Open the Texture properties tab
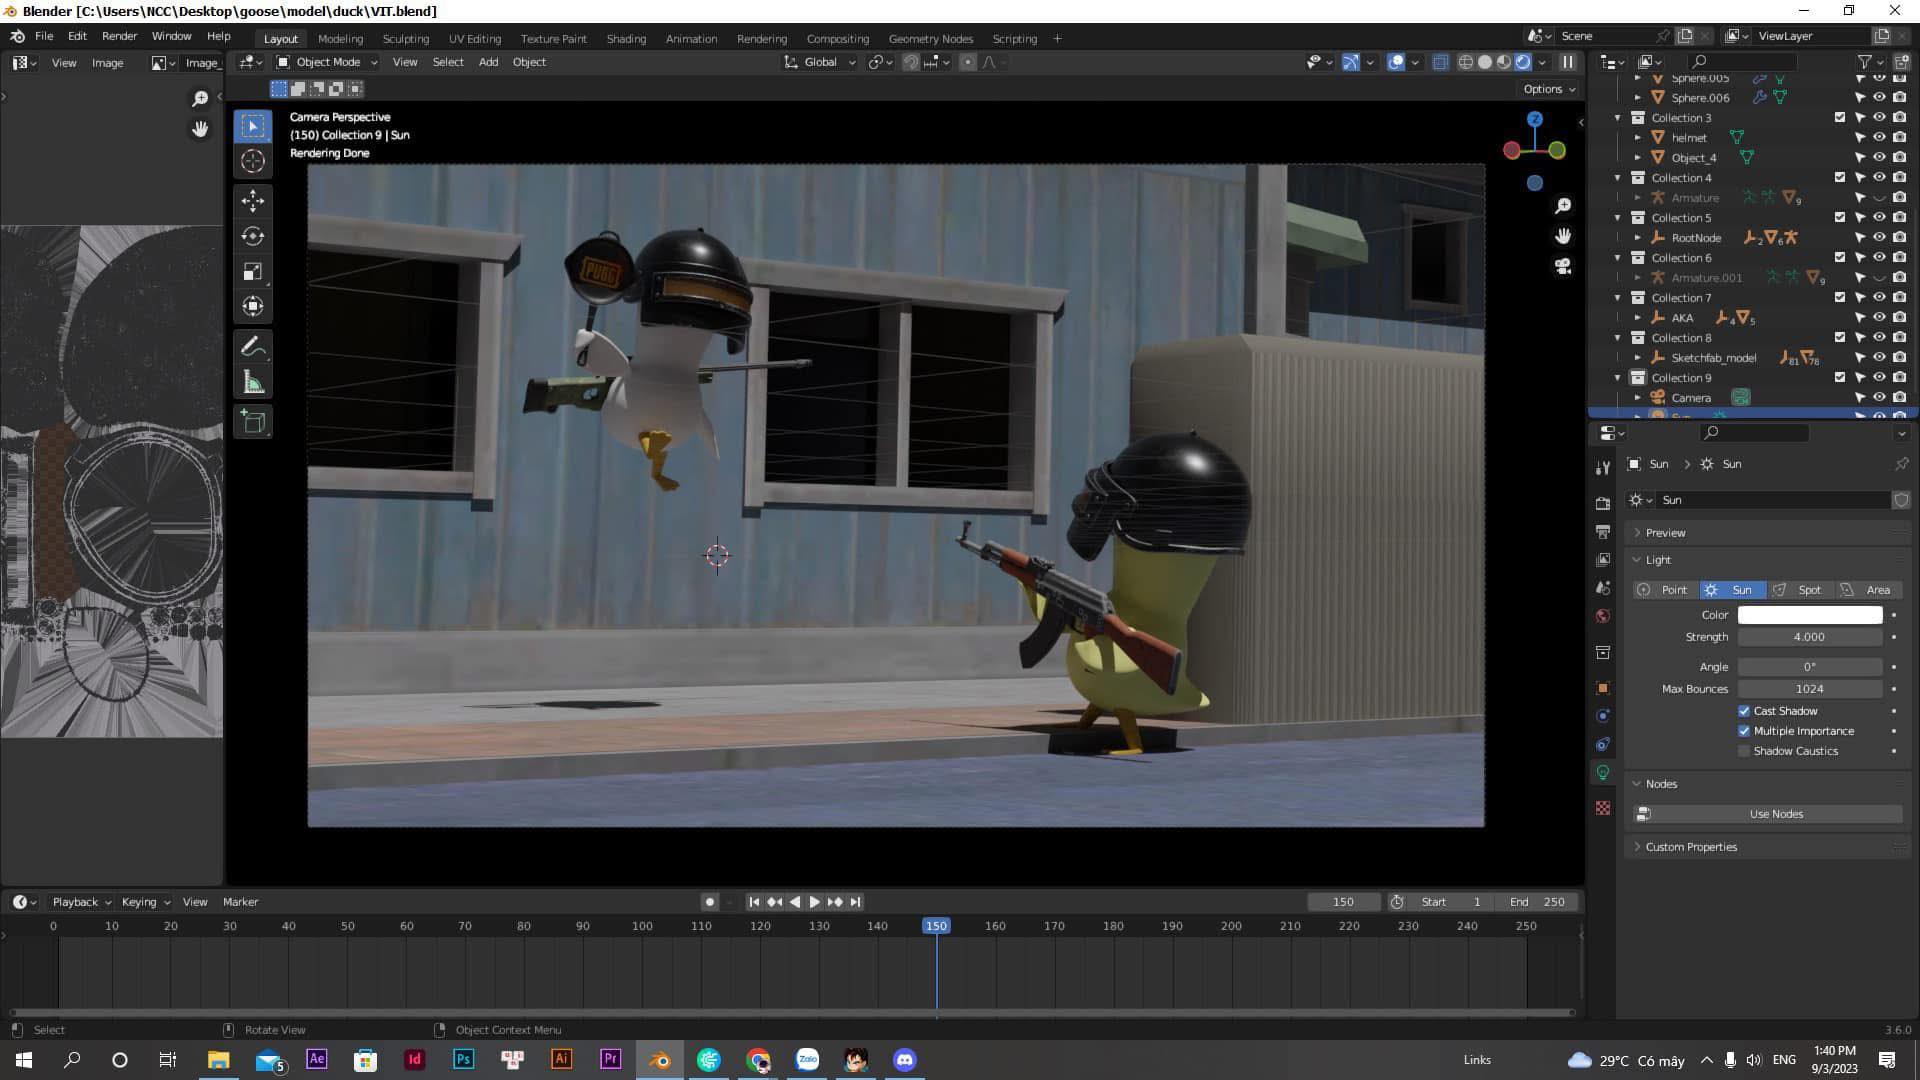This screenshot has height=1080, width=1920. [x=1603, y=807]
